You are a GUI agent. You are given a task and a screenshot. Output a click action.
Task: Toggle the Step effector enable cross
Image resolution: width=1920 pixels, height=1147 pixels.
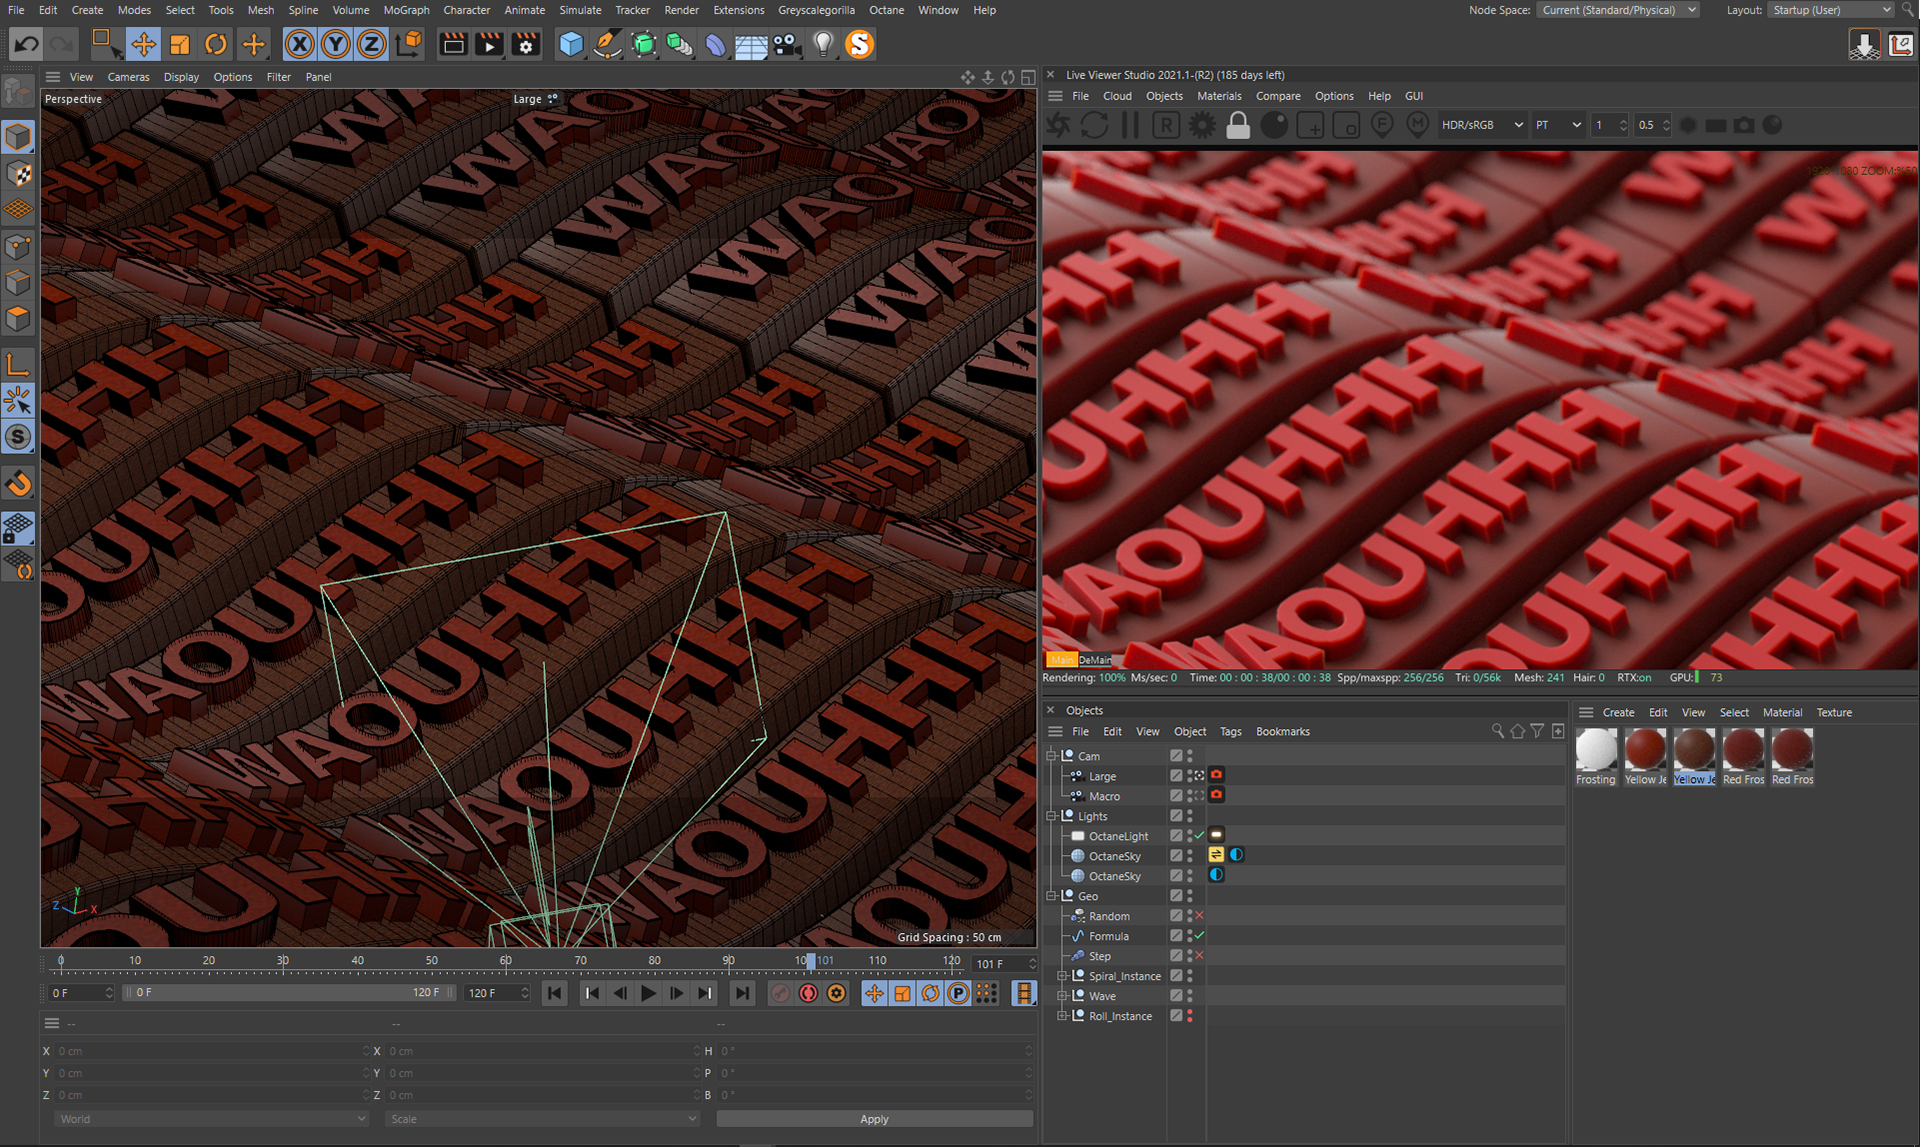pos(1199,956)
